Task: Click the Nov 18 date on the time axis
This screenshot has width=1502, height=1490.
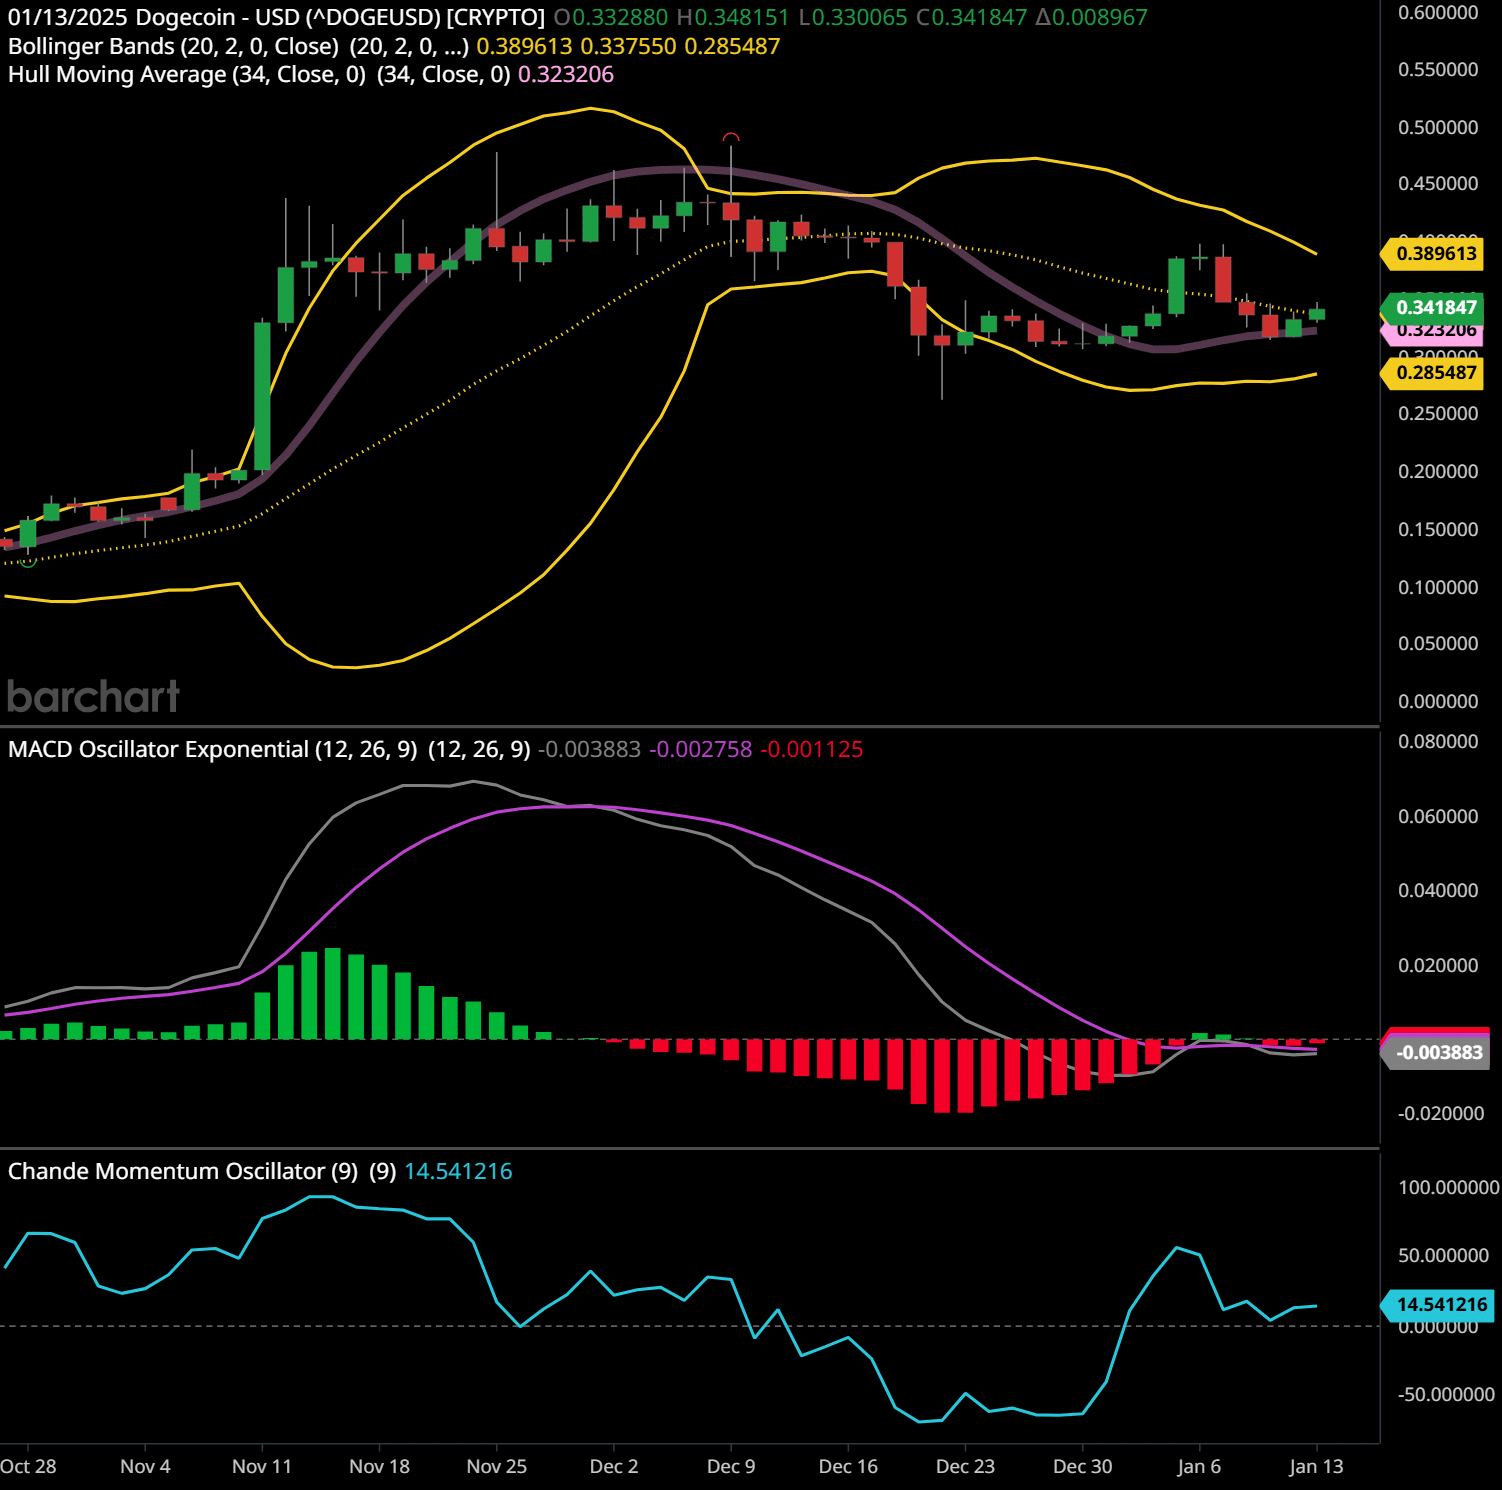Action: tap(380, 1466)
